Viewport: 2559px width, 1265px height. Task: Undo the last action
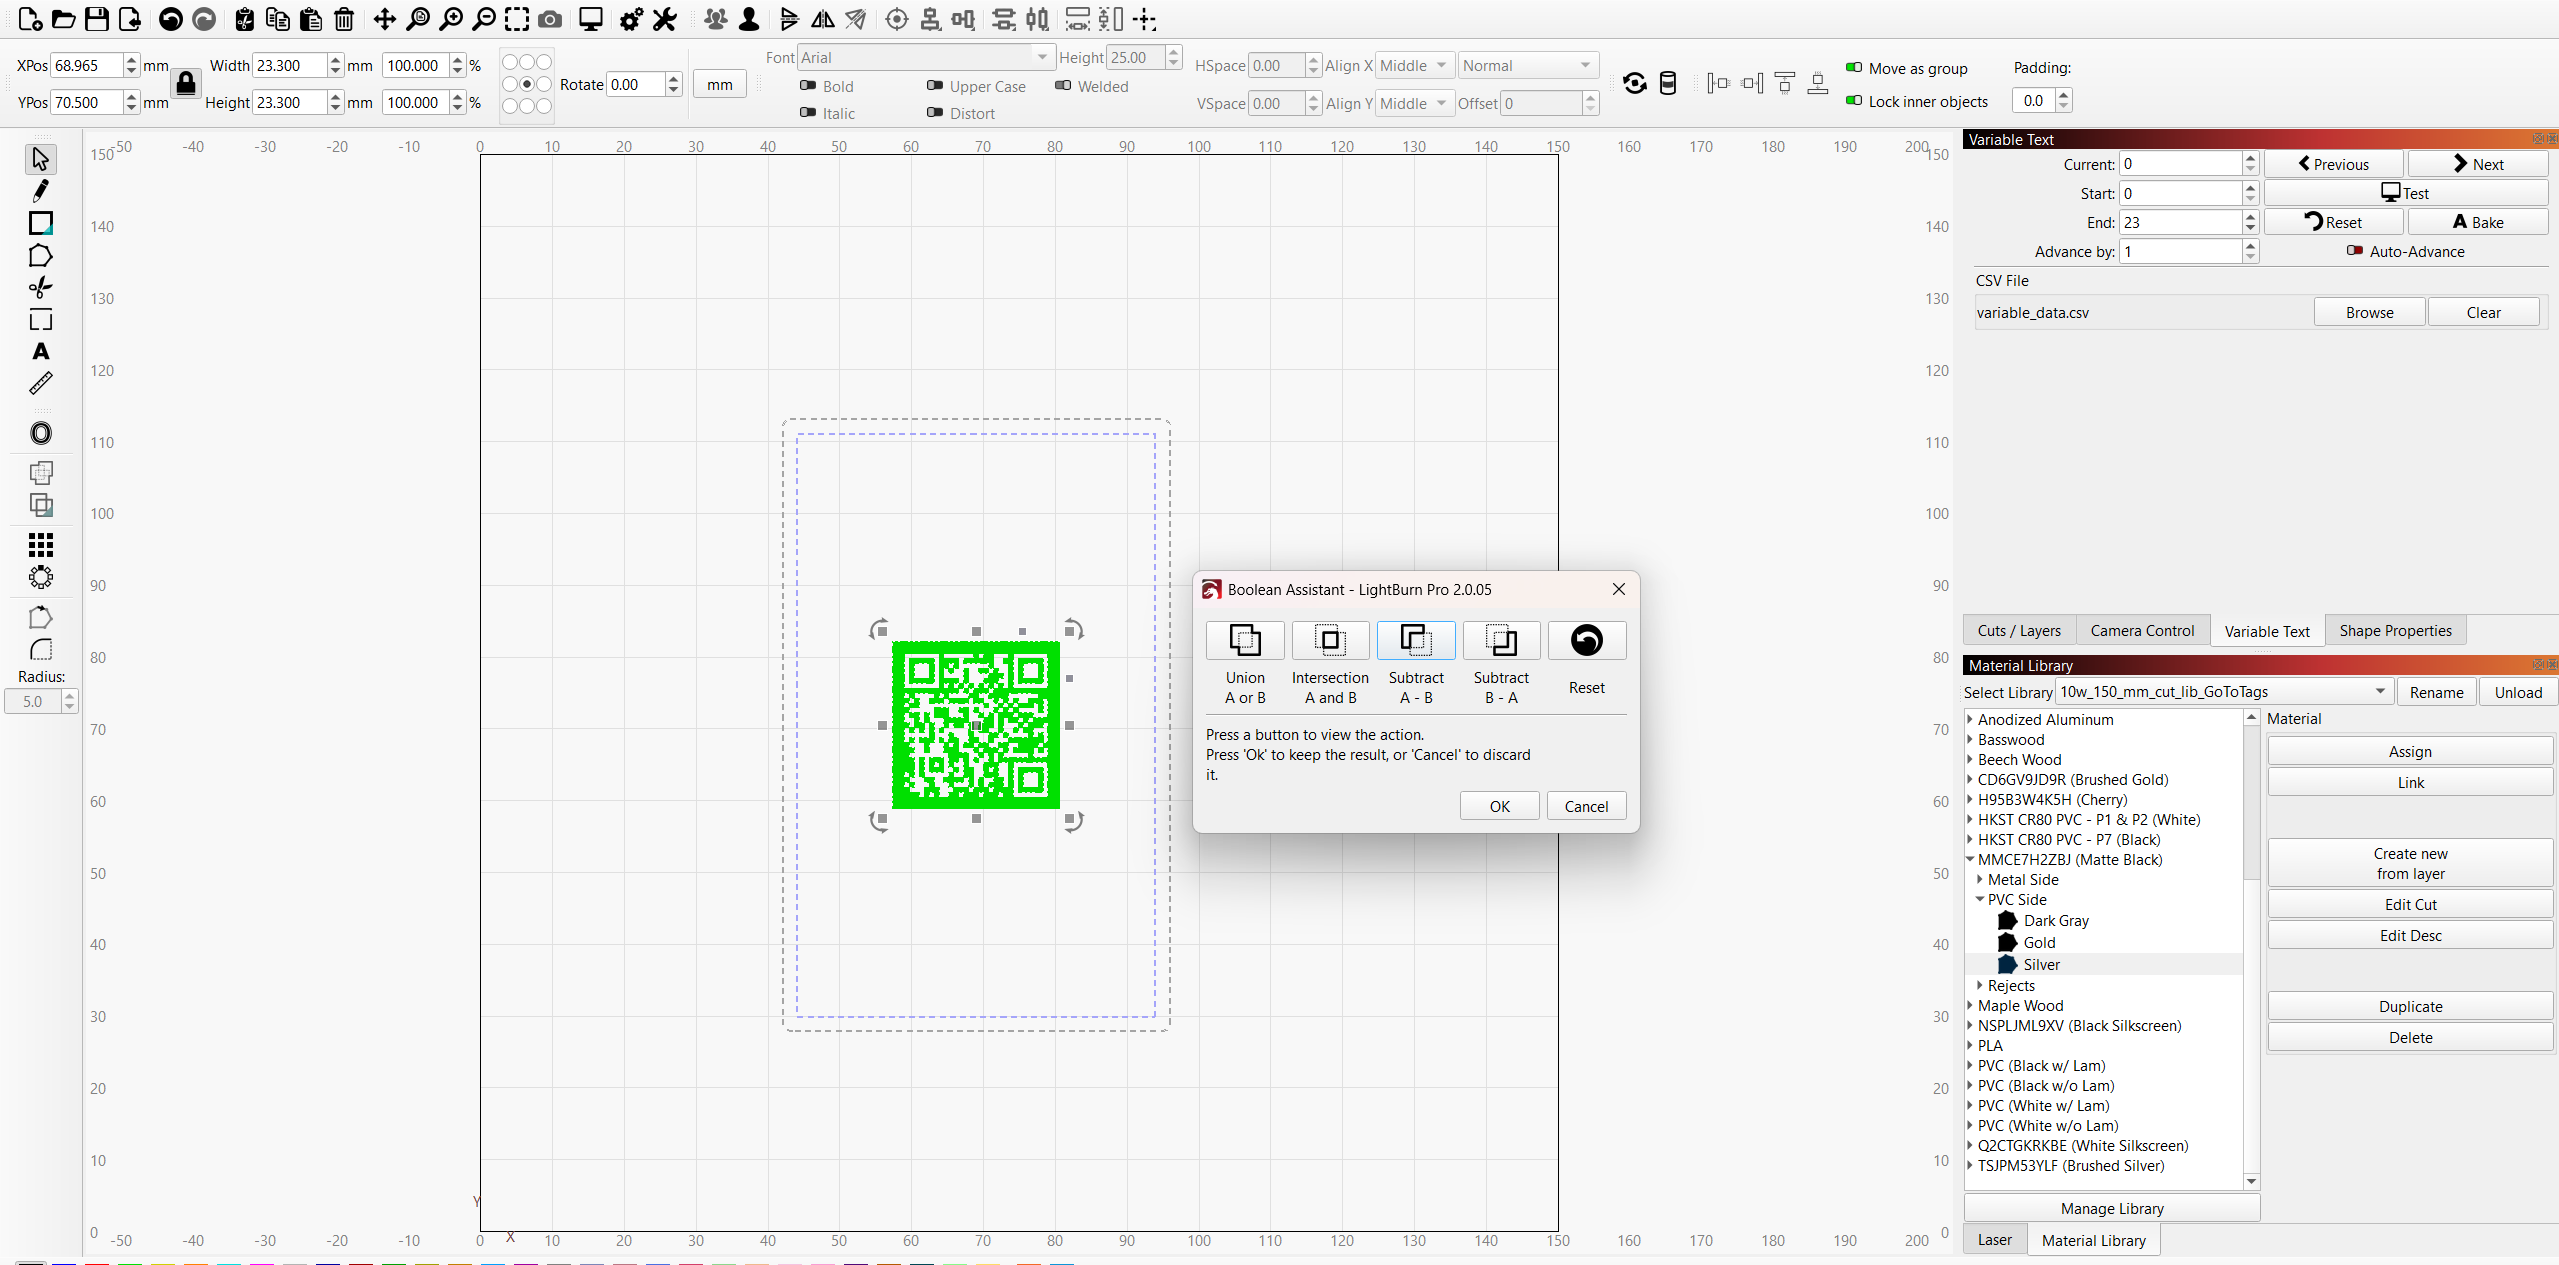171,19
